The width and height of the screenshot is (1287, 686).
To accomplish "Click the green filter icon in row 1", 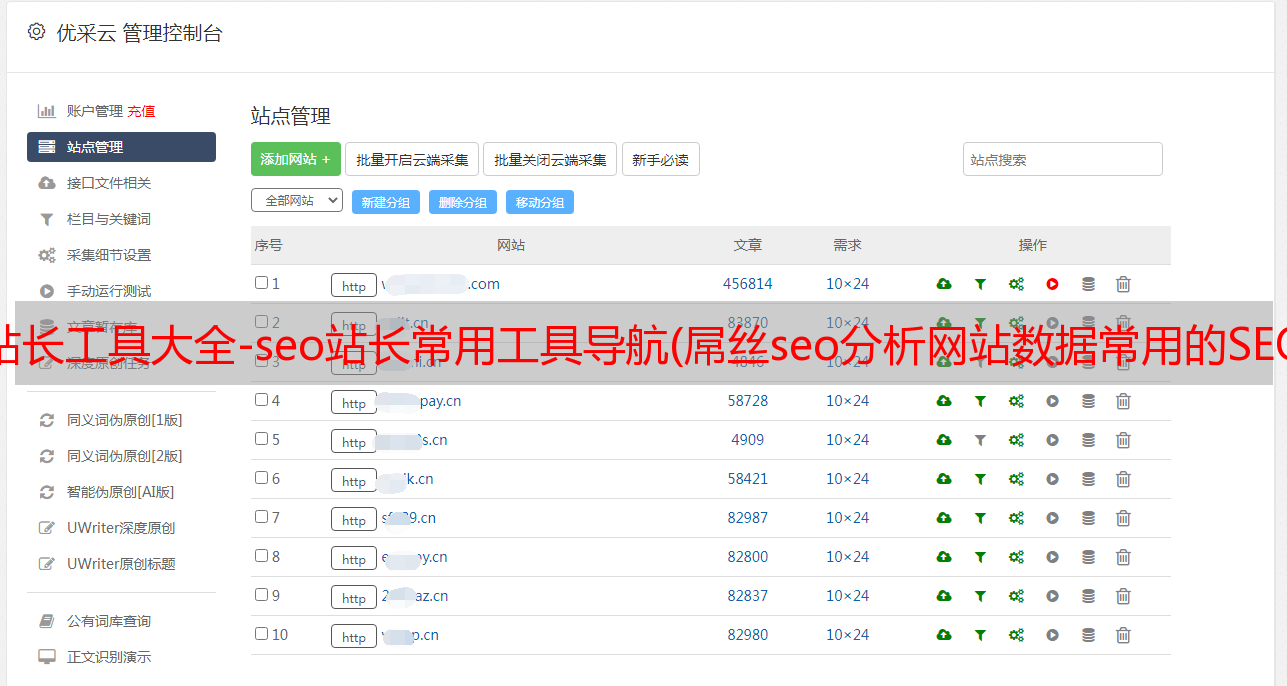I will (980, 284).
